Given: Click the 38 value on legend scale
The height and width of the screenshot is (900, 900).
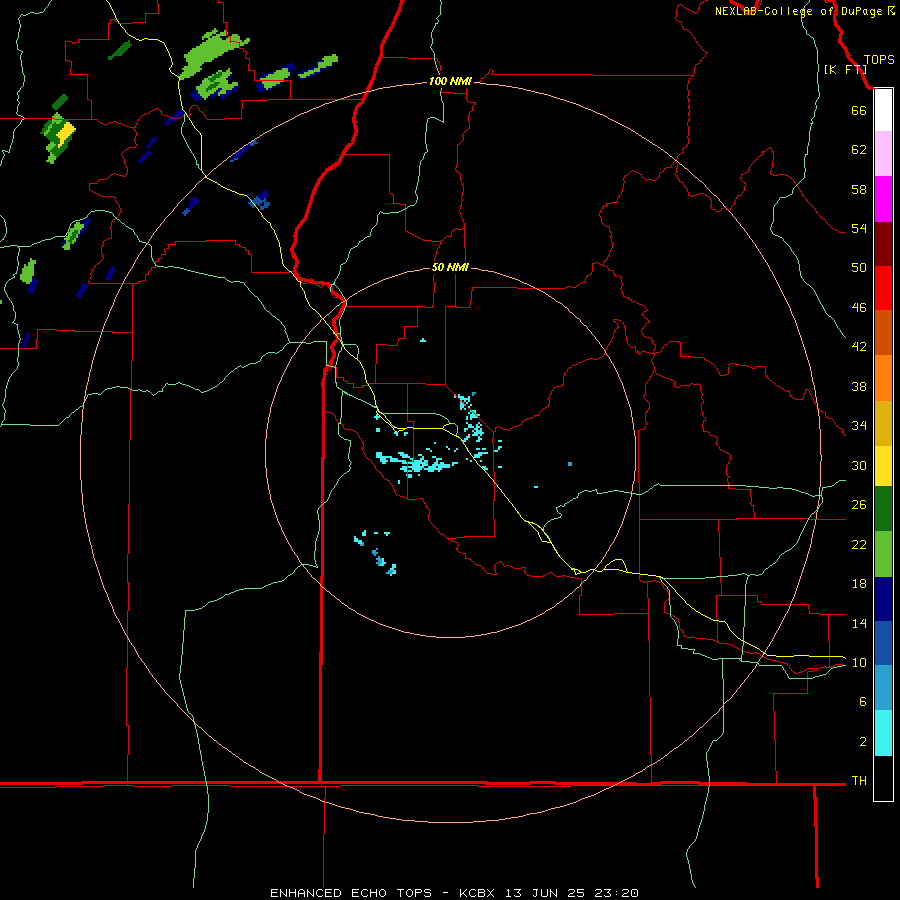Looking at the screenshot, I should click(859, 386).
